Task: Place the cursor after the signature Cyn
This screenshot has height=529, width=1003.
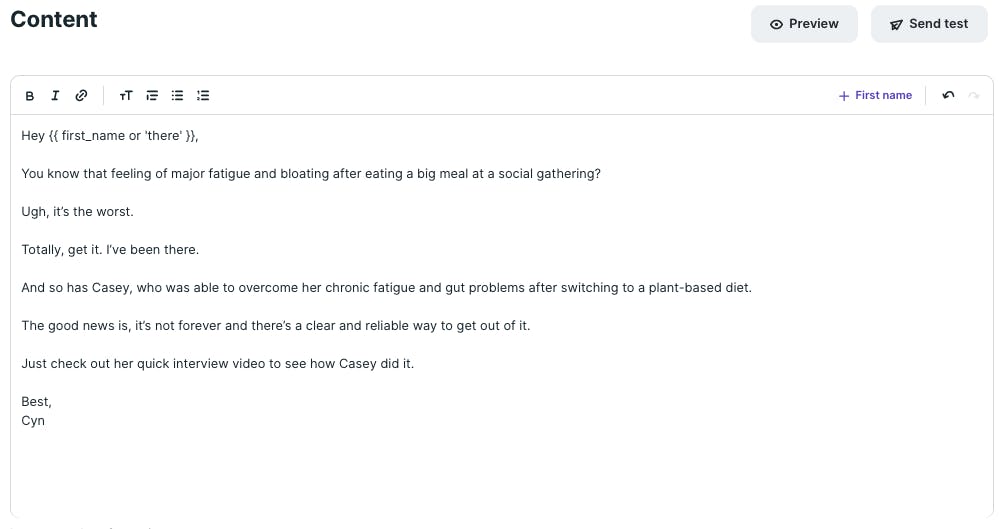Action: (x=45, y=421)
